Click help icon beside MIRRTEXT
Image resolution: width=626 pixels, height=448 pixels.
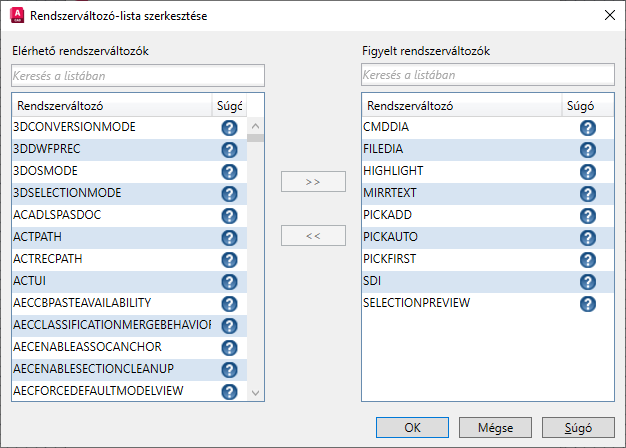(587, 194)
